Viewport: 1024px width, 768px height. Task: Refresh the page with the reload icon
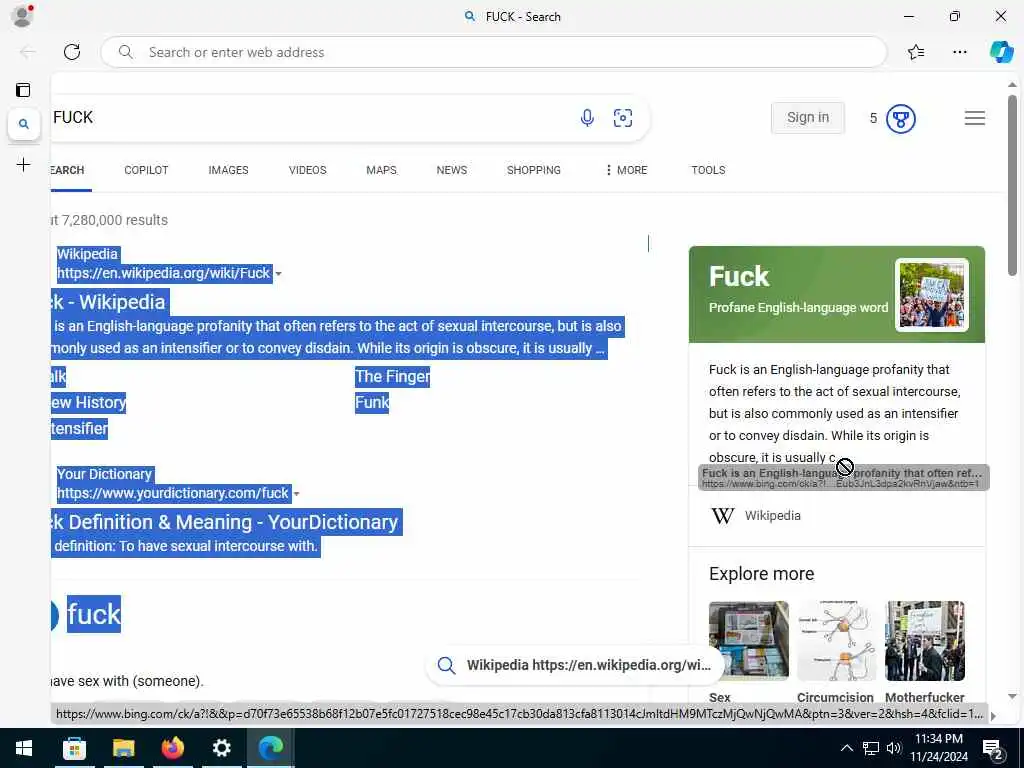[x=72, y=52]
